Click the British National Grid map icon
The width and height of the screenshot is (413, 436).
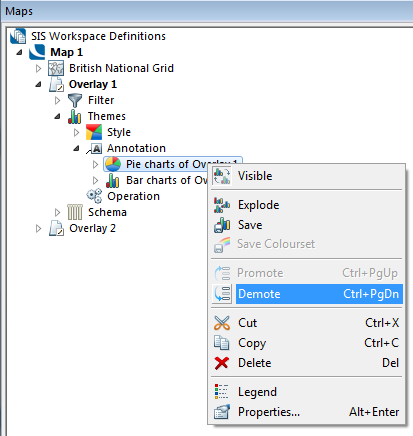click(x=56, y=68)
